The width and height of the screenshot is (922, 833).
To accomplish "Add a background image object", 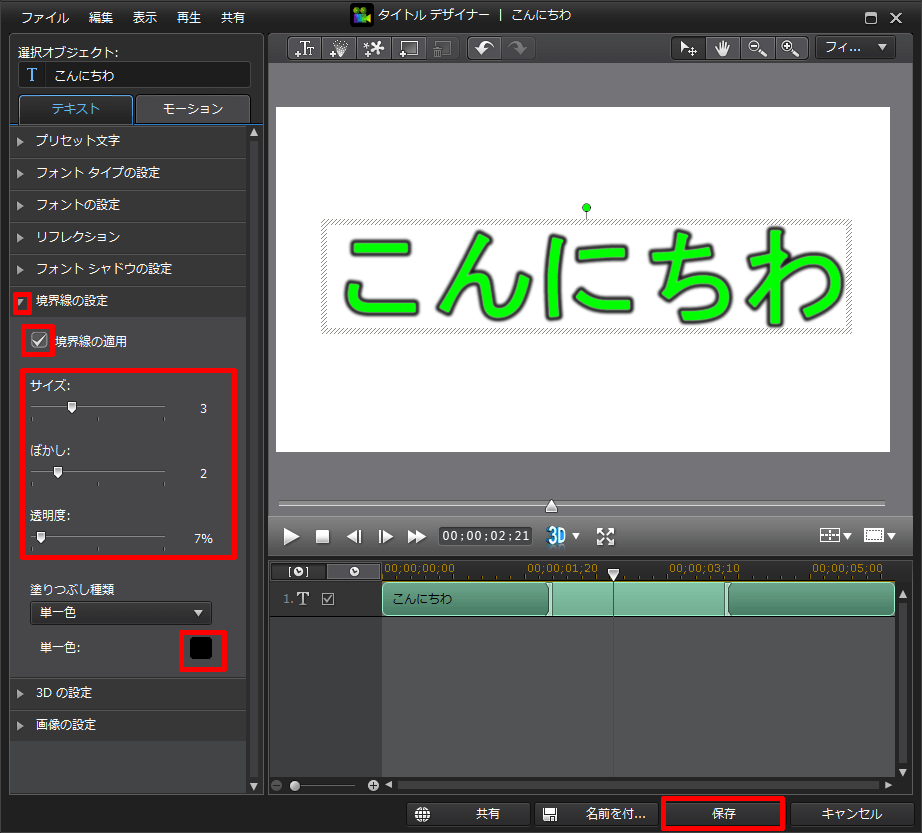I will [408, 47].
